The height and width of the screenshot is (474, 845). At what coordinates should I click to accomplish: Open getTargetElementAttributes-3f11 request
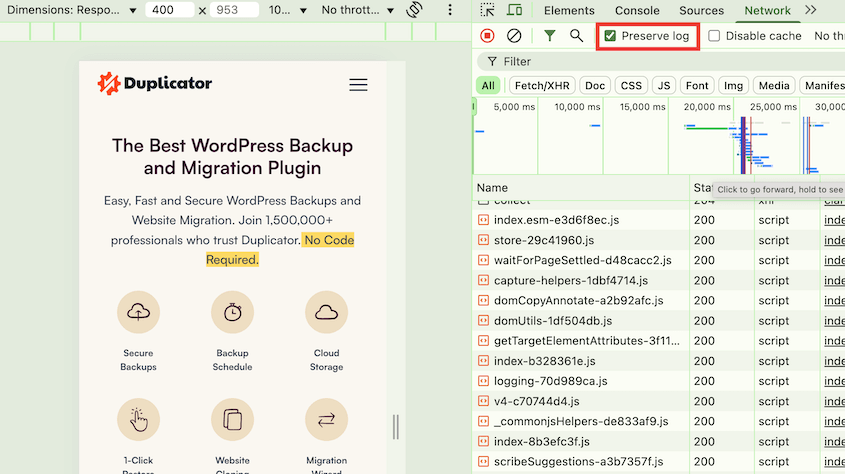click(x=586, y=341)
